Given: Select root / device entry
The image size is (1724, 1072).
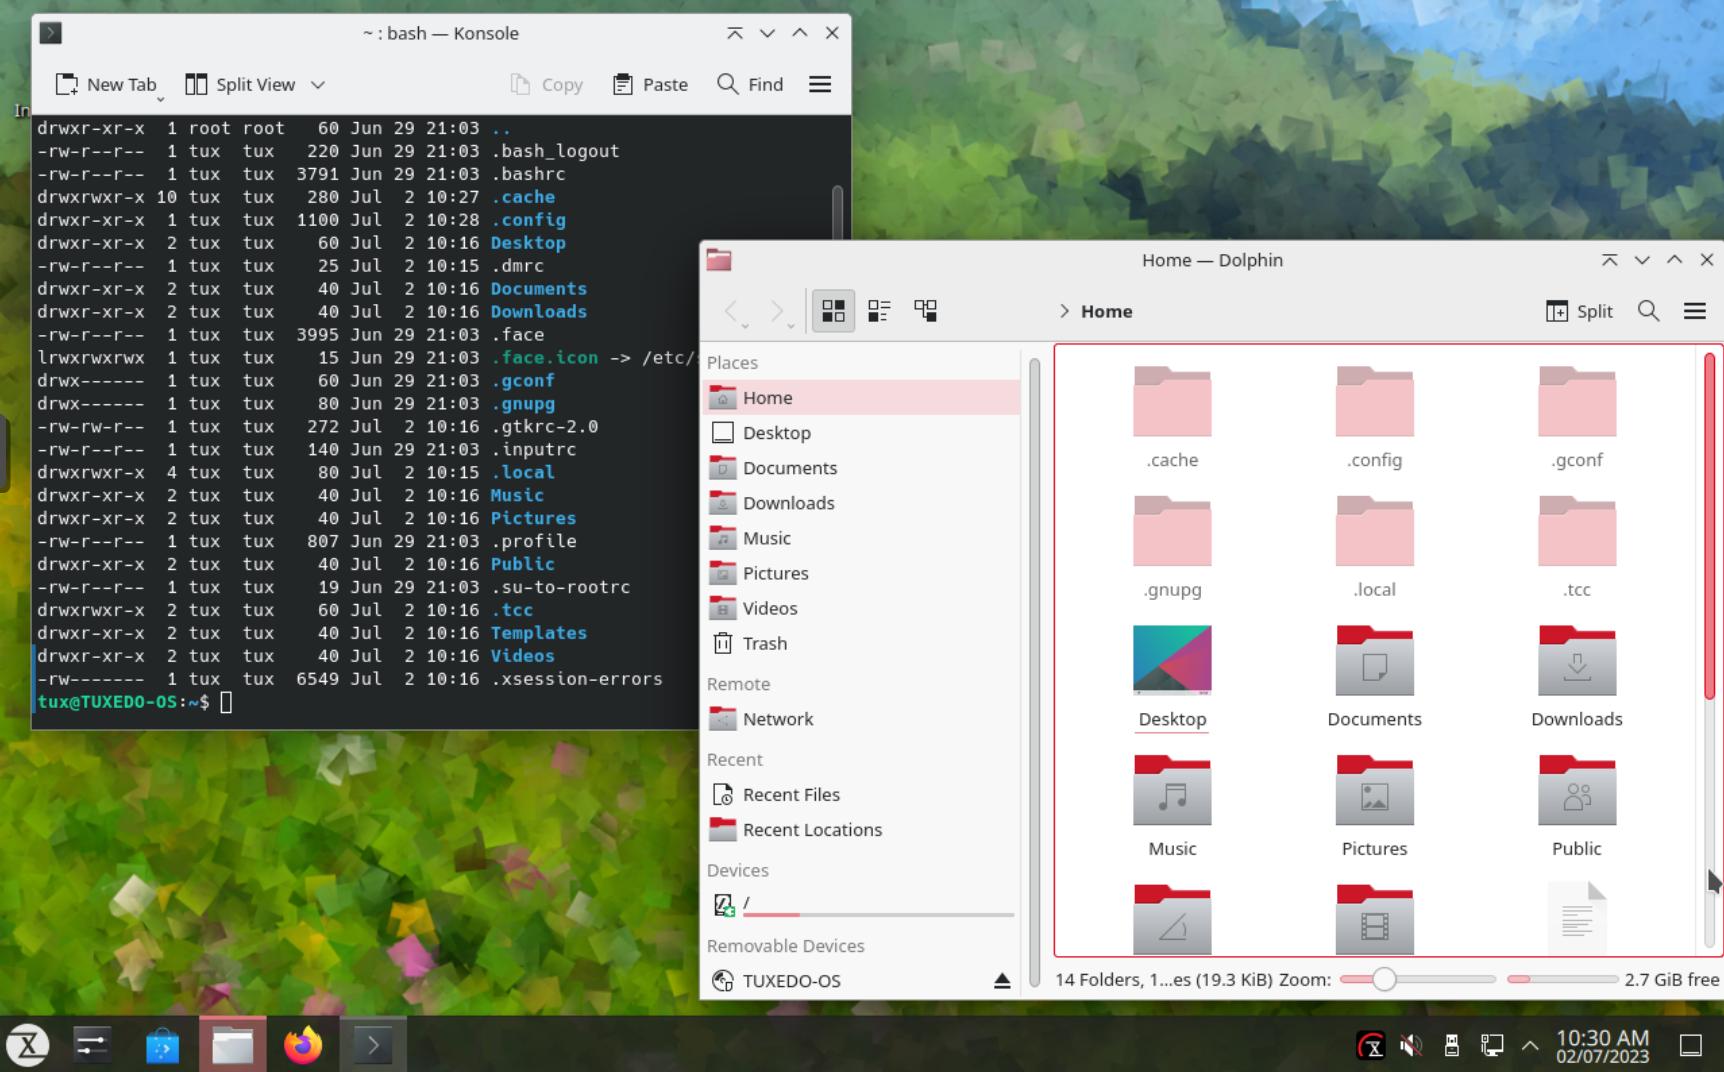Looking at the screenshot, I should click(x=862, y=905).
